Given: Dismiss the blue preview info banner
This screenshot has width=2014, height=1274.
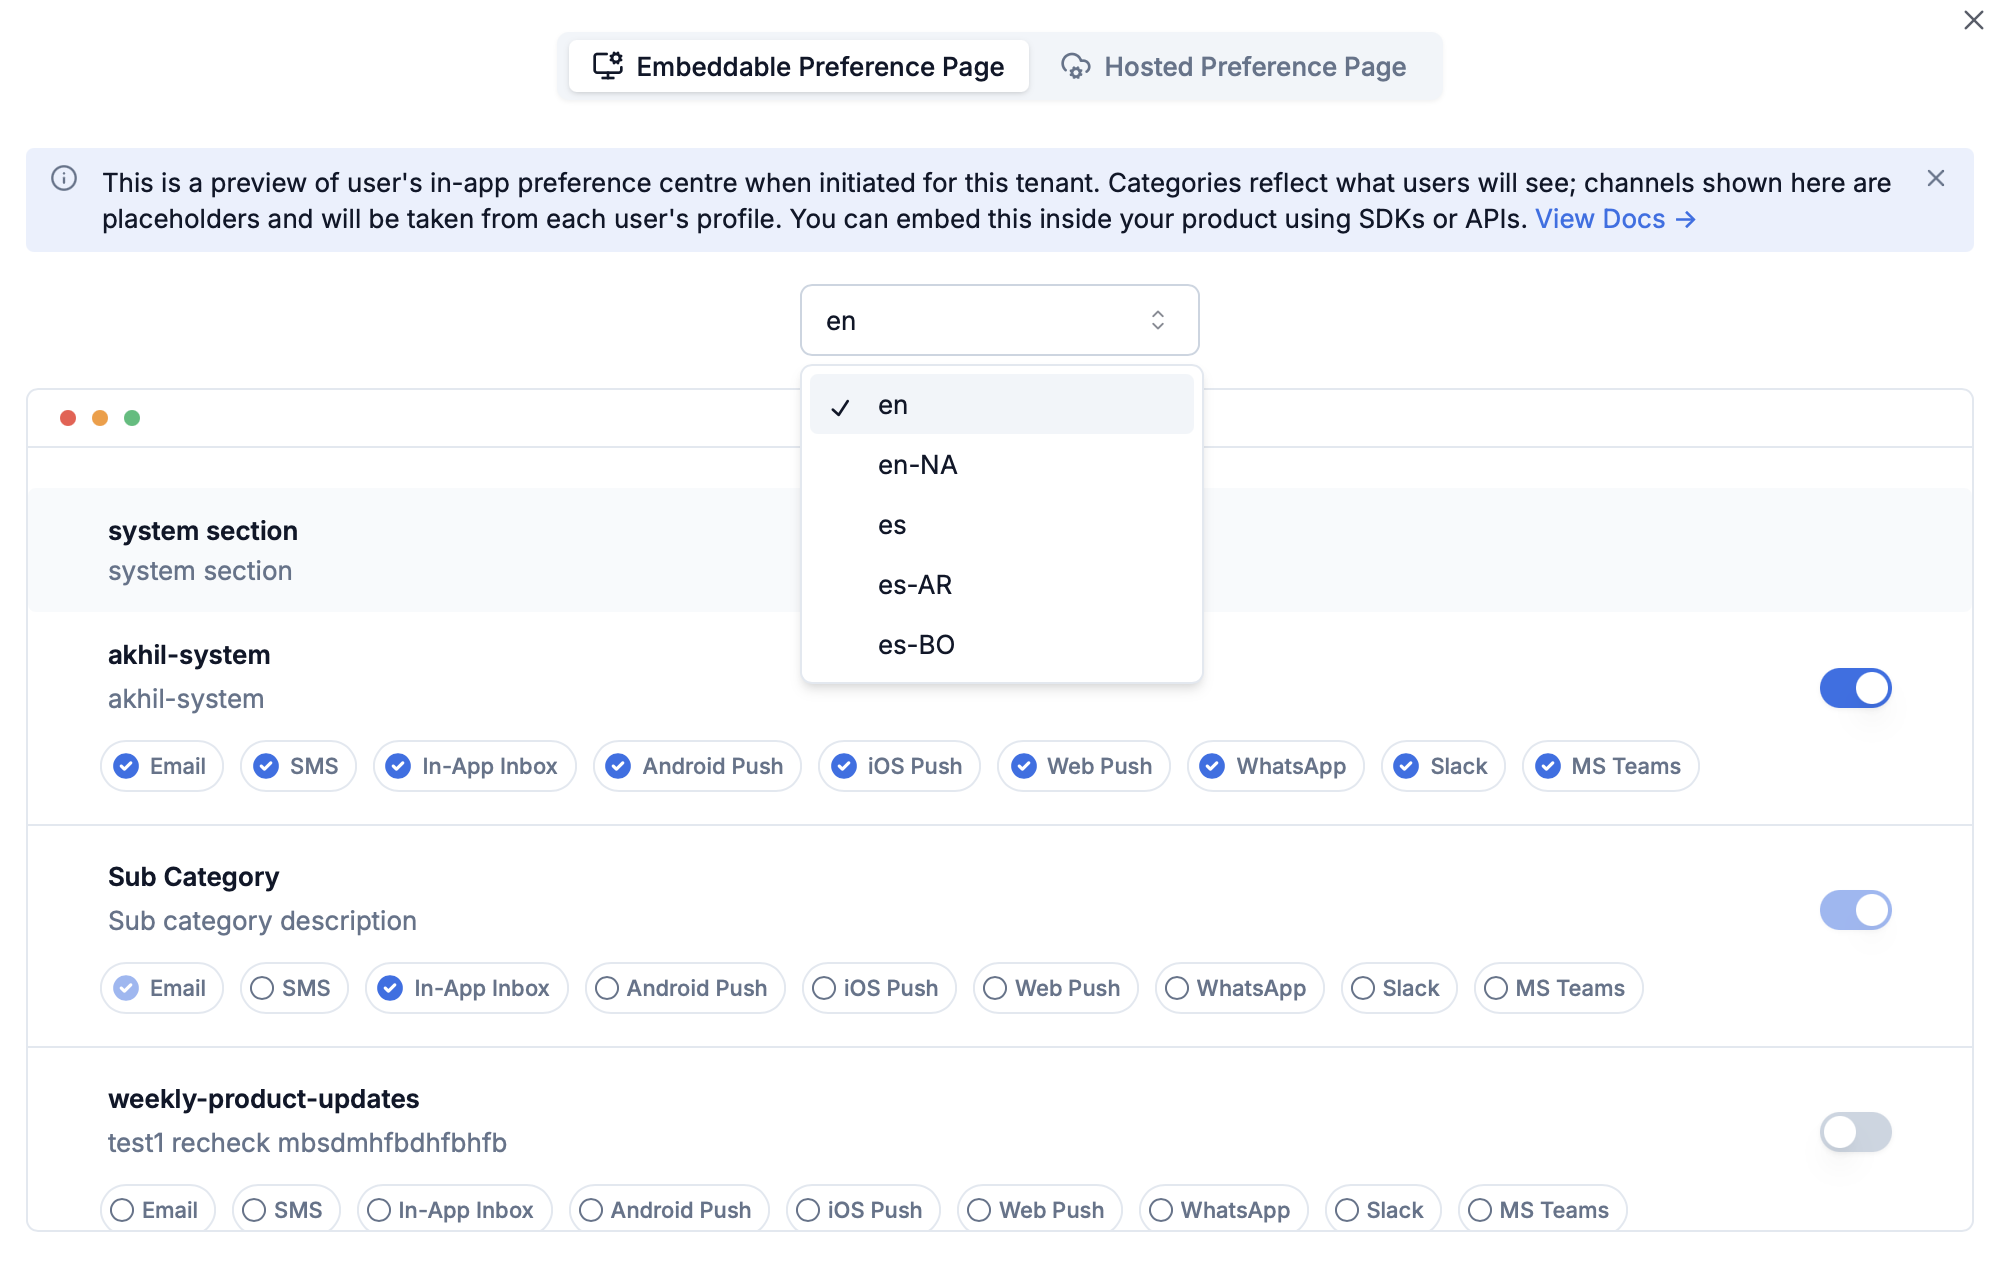Looking at the screenshot, I should coord(1936,179).
